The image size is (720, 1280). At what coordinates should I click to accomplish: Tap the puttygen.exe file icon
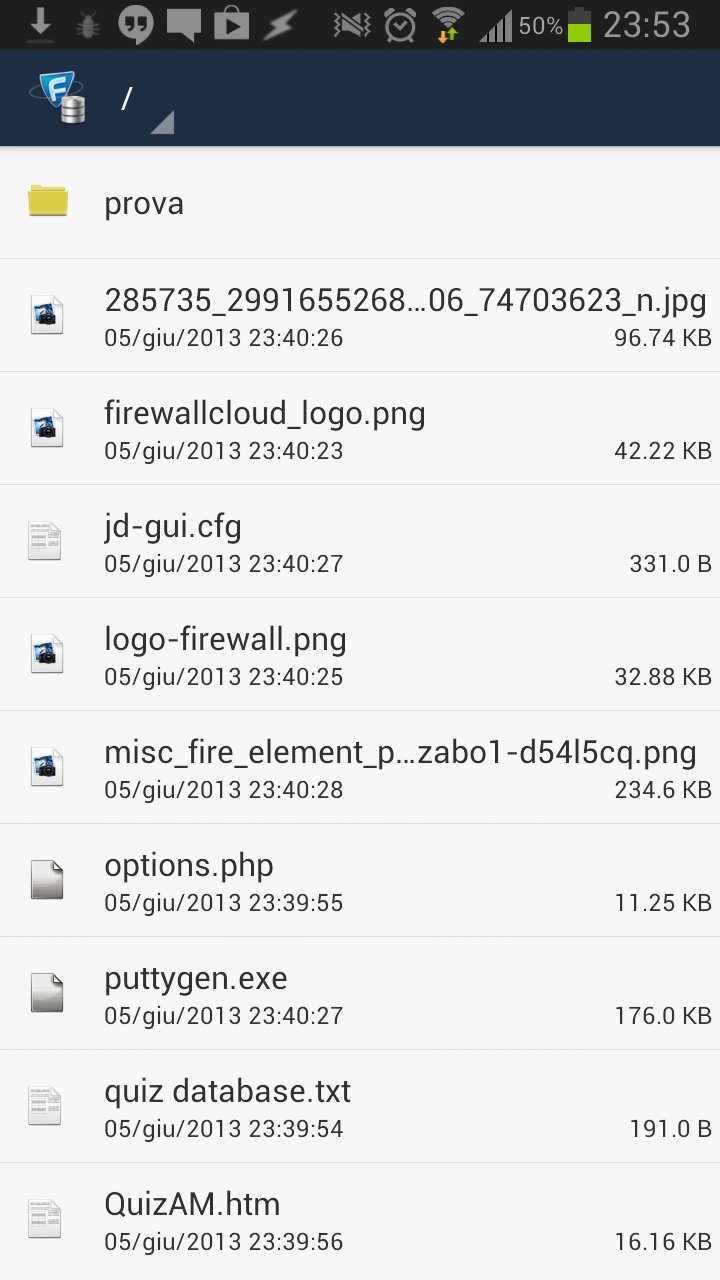pos(46,994)
